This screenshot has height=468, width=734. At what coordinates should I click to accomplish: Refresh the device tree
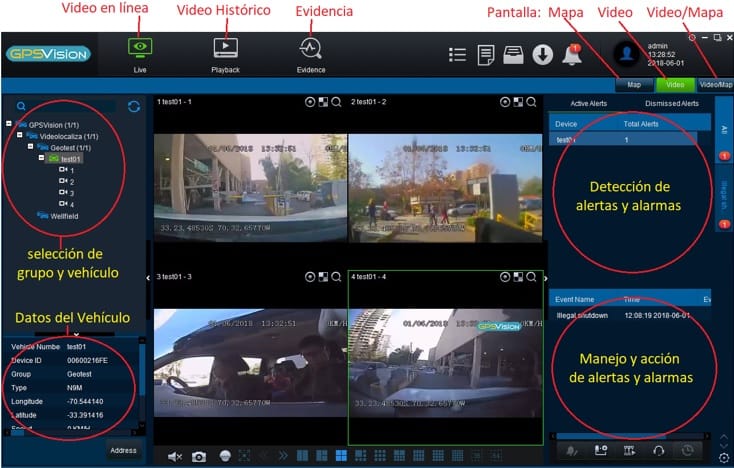(134, 106)
